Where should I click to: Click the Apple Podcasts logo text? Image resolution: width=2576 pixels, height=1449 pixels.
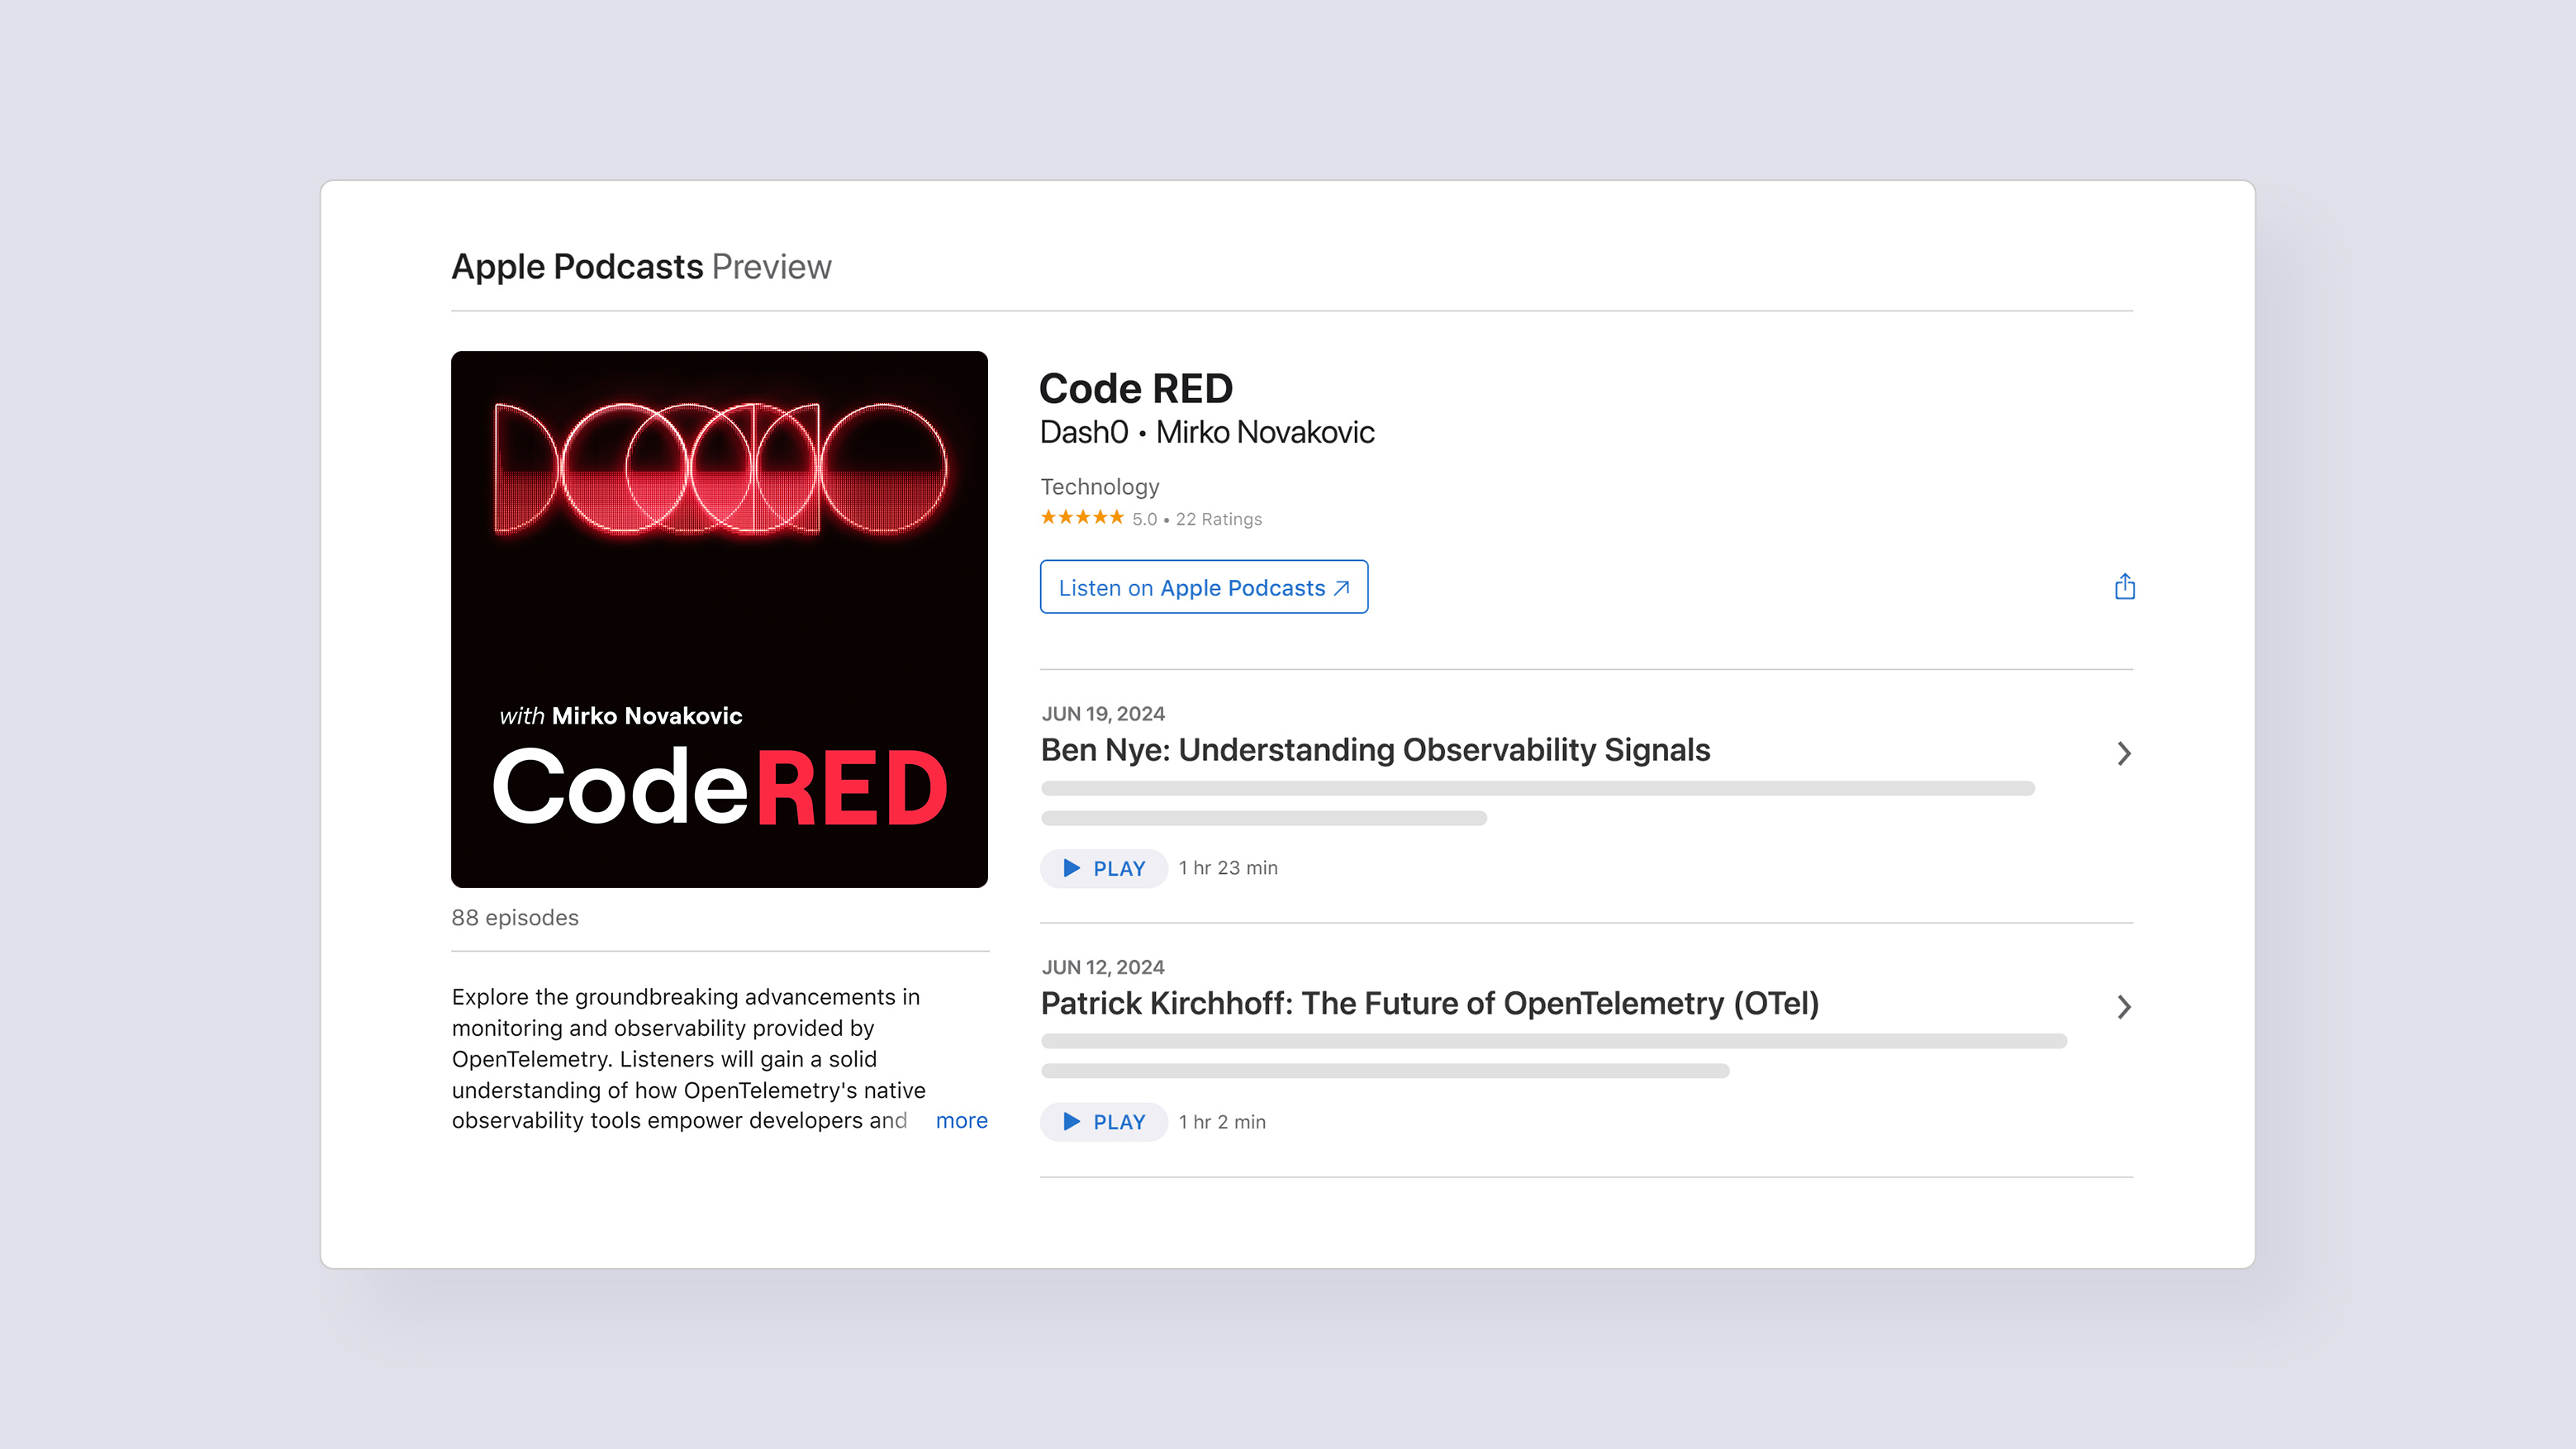[x=578, y=266]
